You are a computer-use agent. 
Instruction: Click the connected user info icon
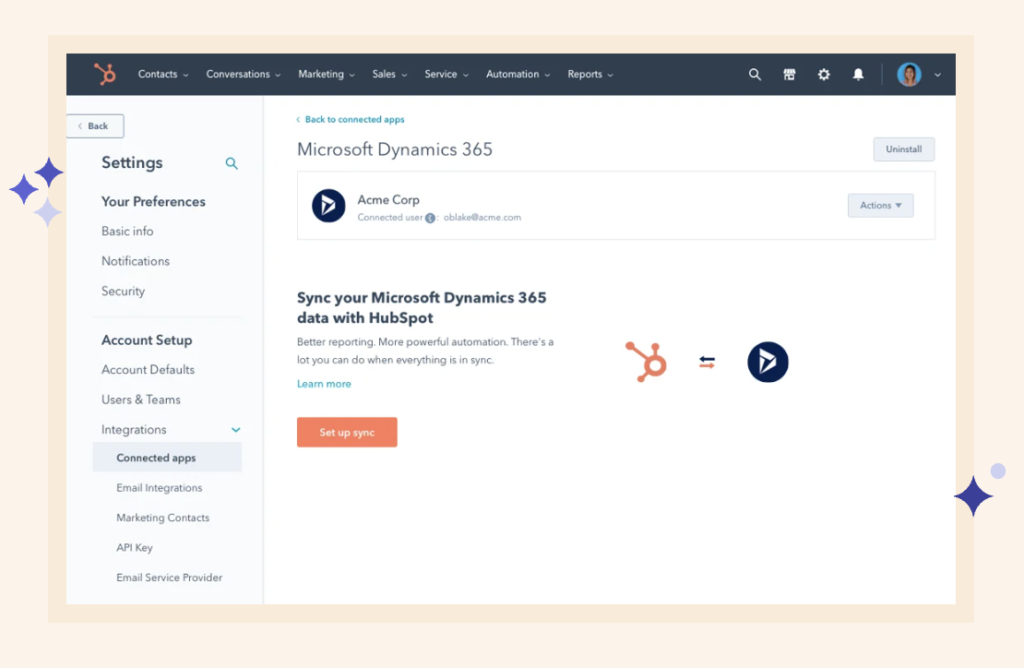430,218
